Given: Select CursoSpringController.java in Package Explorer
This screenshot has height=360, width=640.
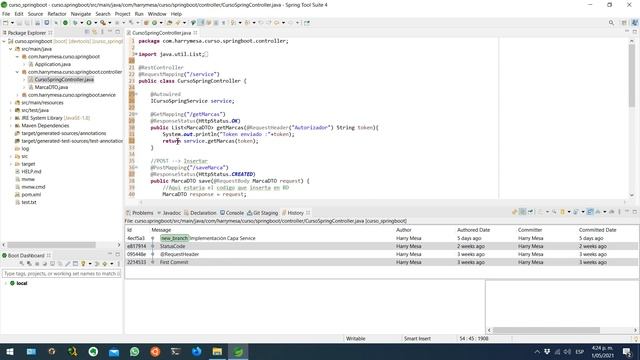Looking at the screenshot, I should pos(64,80).
